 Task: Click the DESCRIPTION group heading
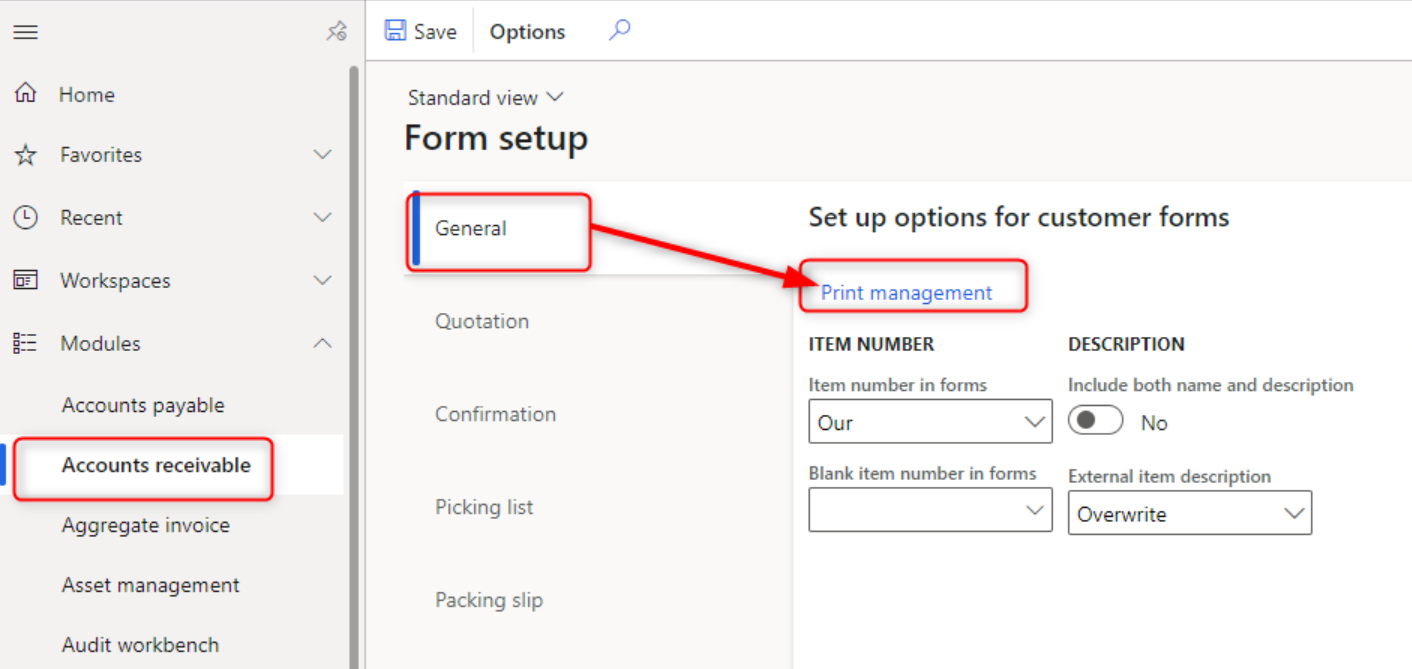tap(1126, 344)
